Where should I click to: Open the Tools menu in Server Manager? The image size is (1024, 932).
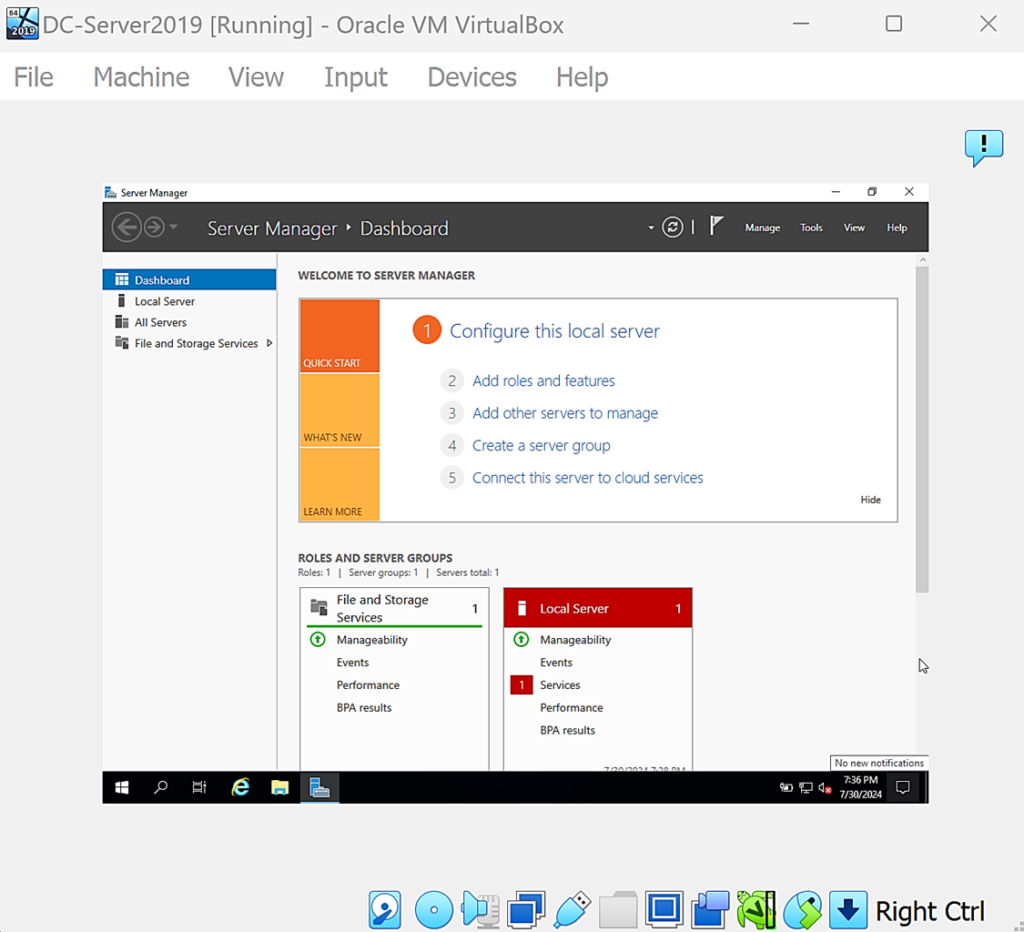811,228
